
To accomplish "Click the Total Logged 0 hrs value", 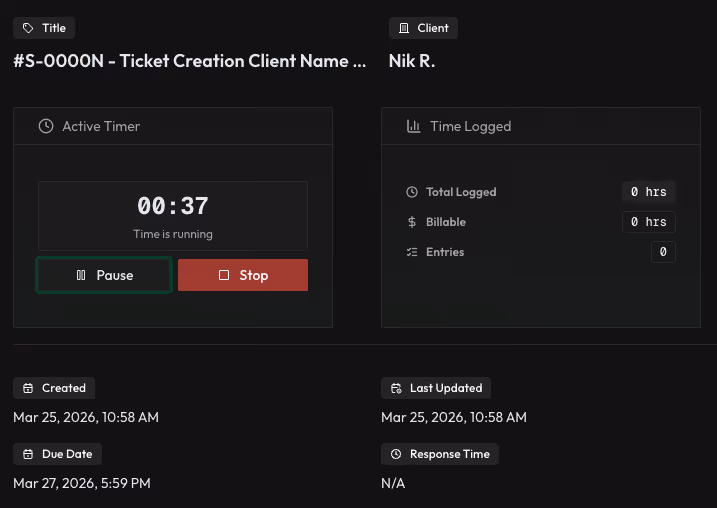I will click(x=648, y=192).
